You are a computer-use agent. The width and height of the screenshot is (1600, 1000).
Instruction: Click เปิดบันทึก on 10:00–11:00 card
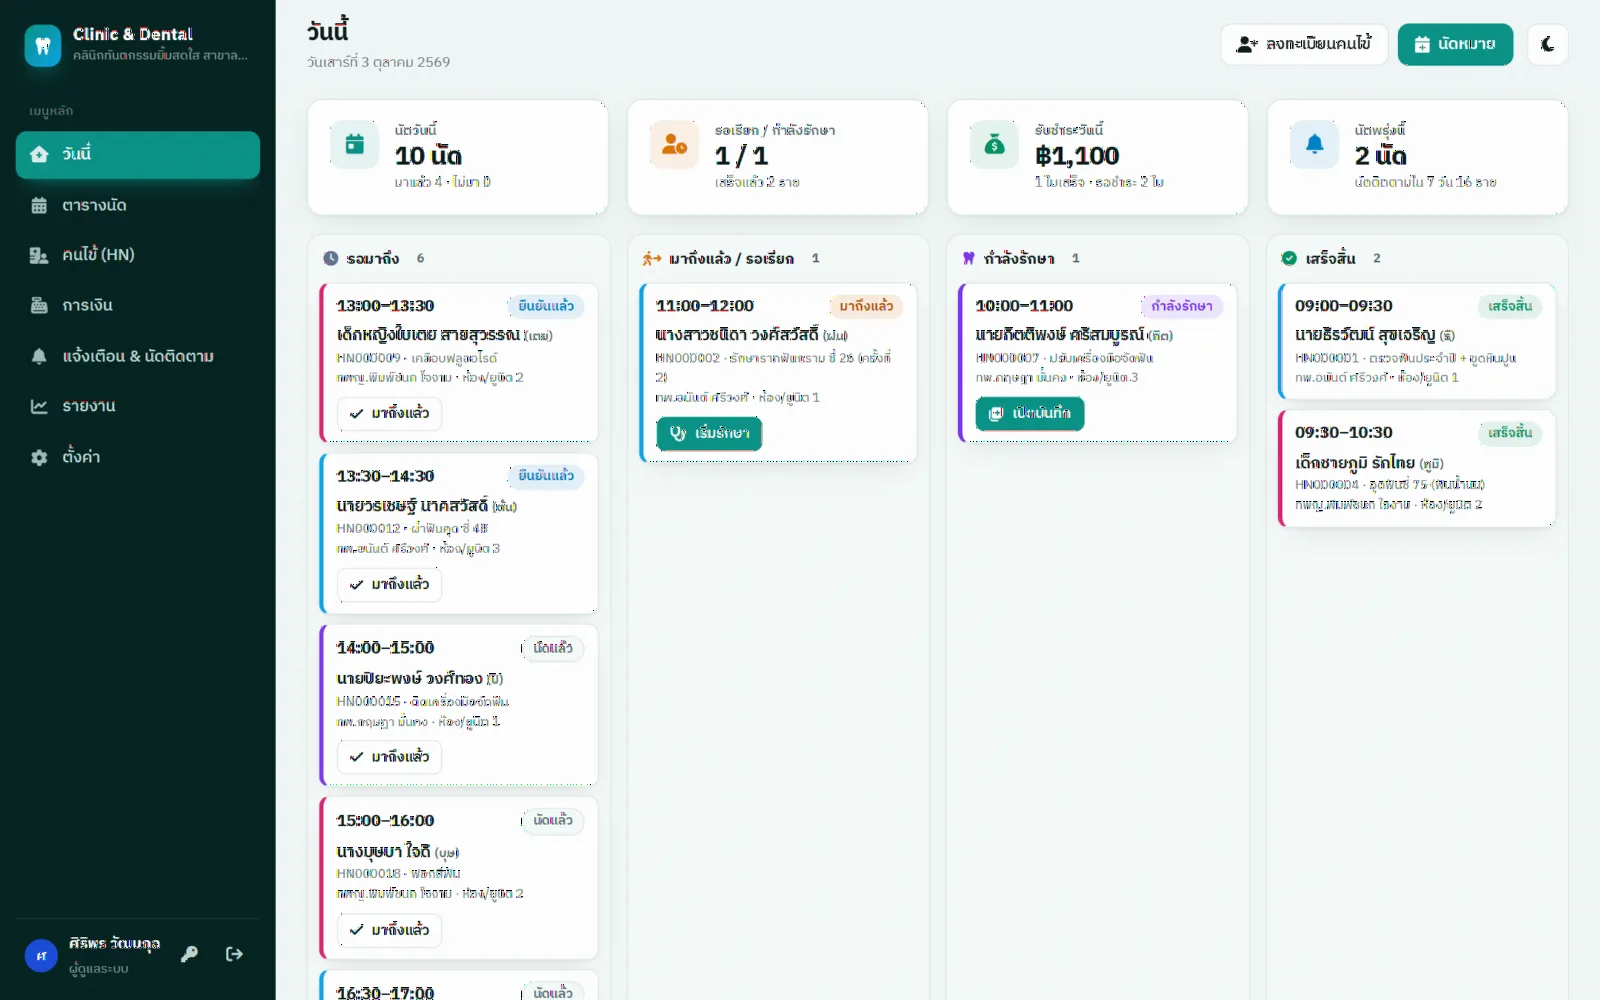point(1030,413)
